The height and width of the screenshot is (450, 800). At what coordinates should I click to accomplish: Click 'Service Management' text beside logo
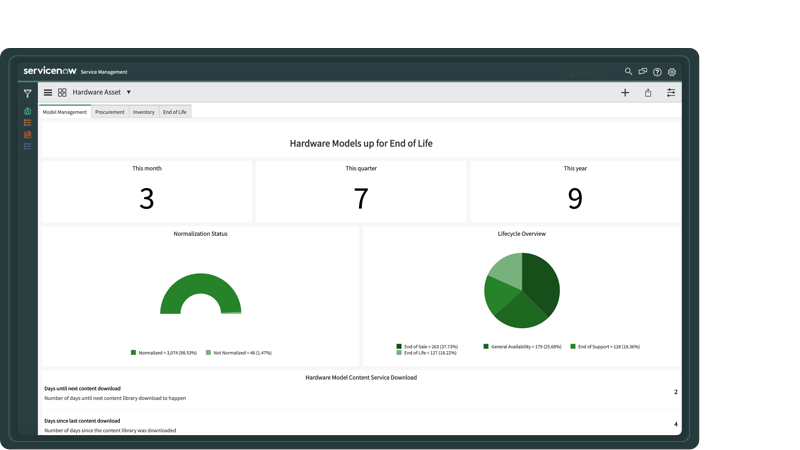(104, 72)
